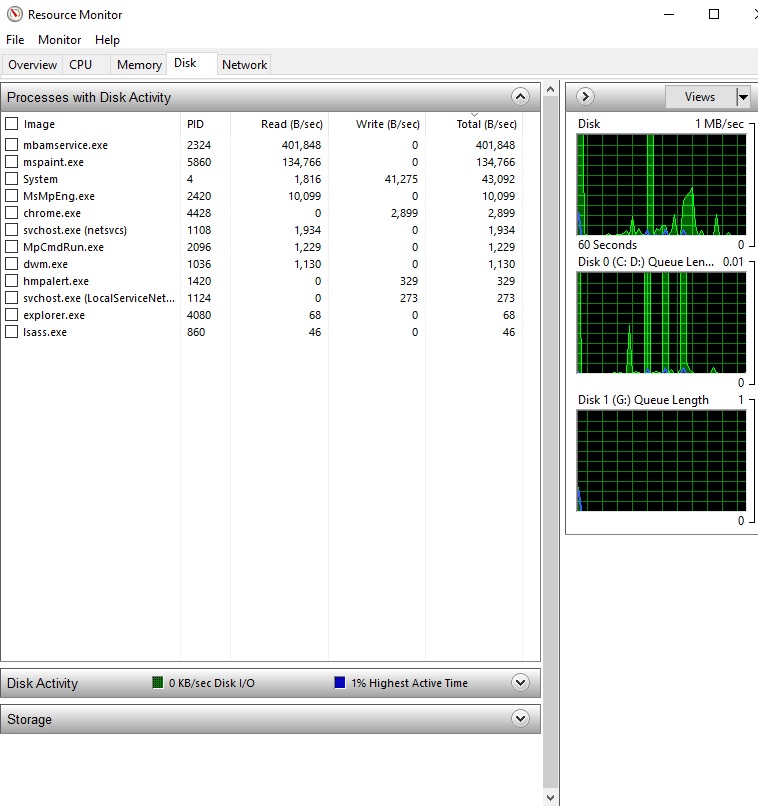
Task: Check the MpCmdRun.exe process checkbox
Action: 11,247
